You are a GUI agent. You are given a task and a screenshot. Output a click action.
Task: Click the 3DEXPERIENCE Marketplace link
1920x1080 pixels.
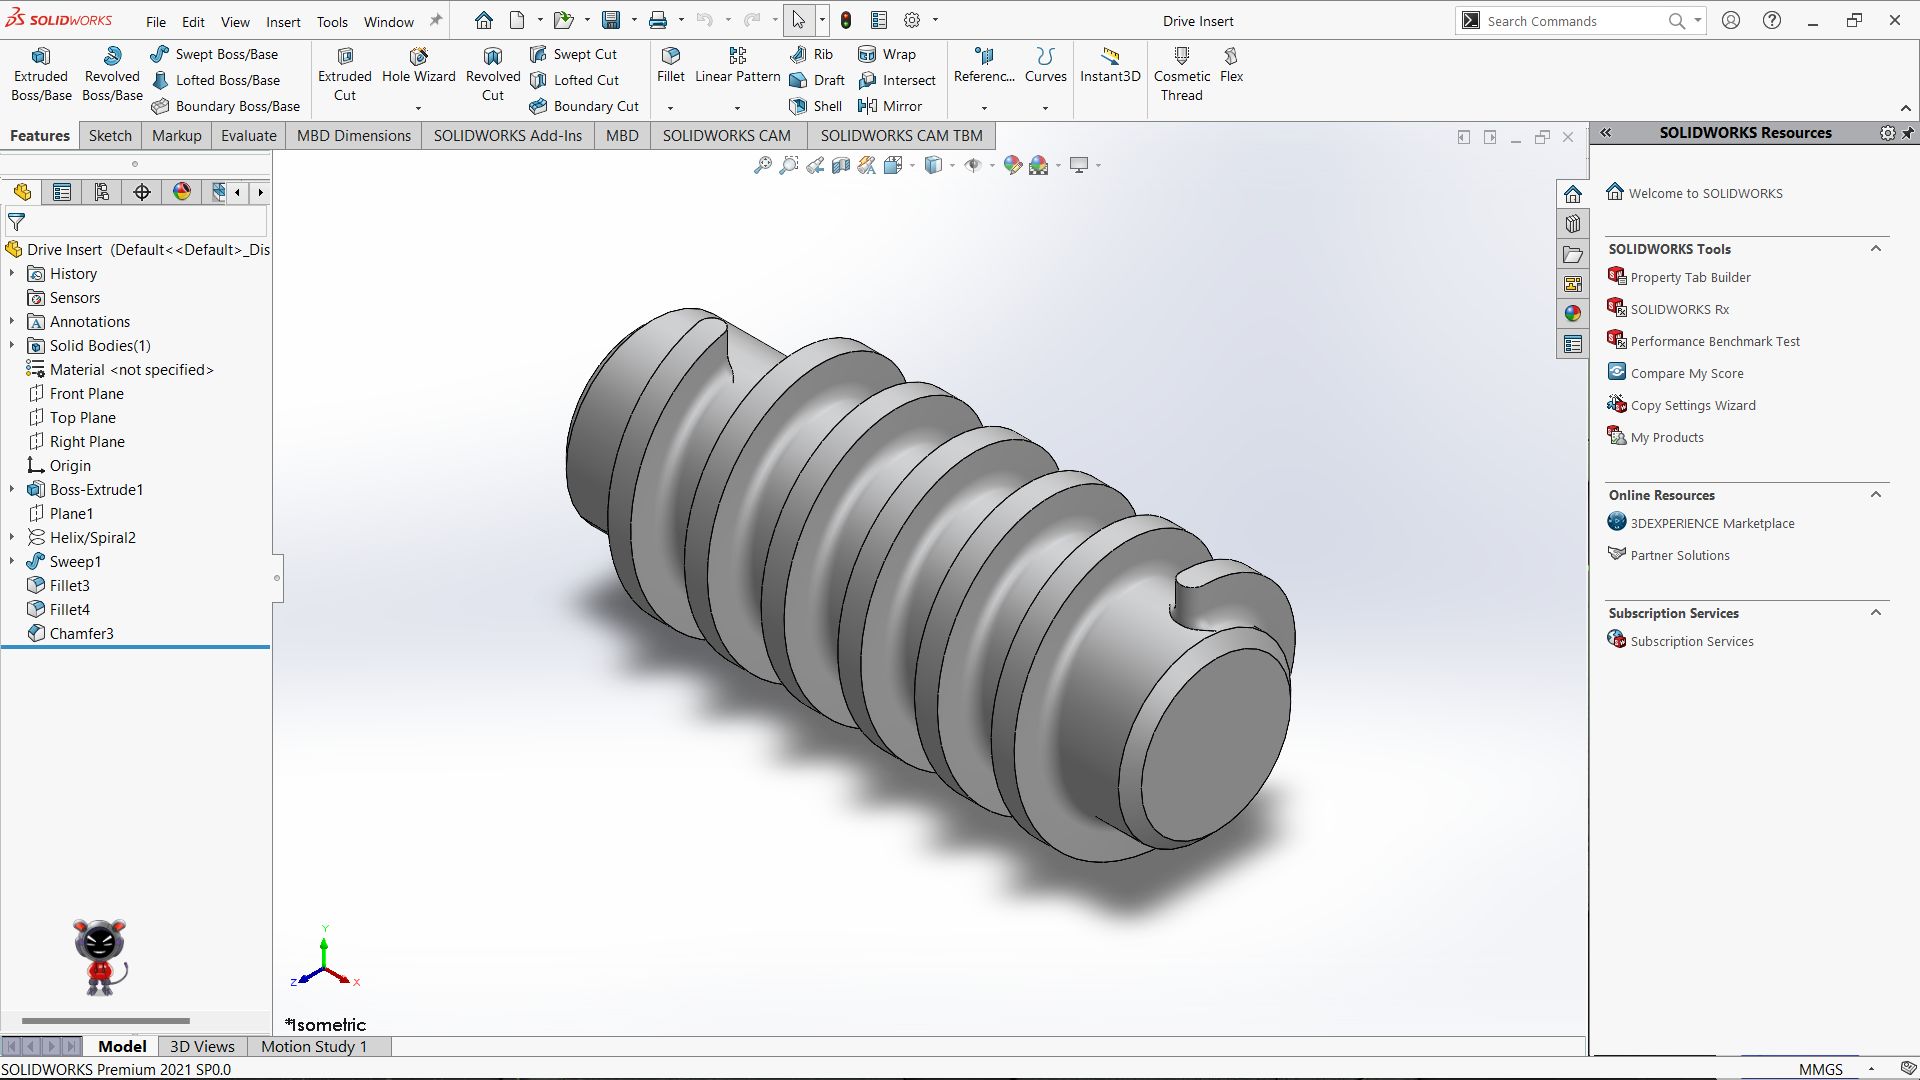[x=1712, y=524]
